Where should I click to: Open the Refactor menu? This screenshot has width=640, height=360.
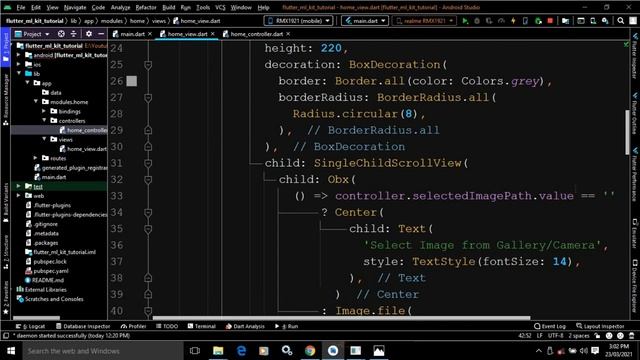pyautogui.click(x=146, y=7)
